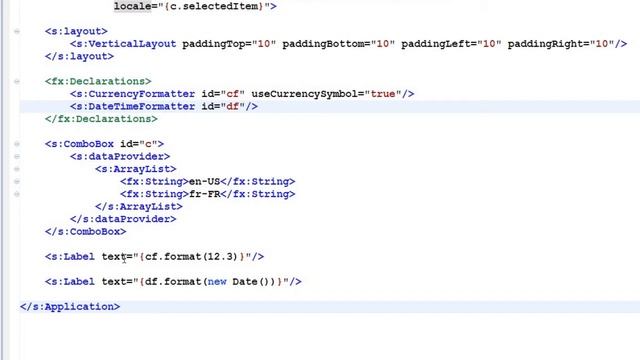Click the id="df" attribute

coord(223,107)
